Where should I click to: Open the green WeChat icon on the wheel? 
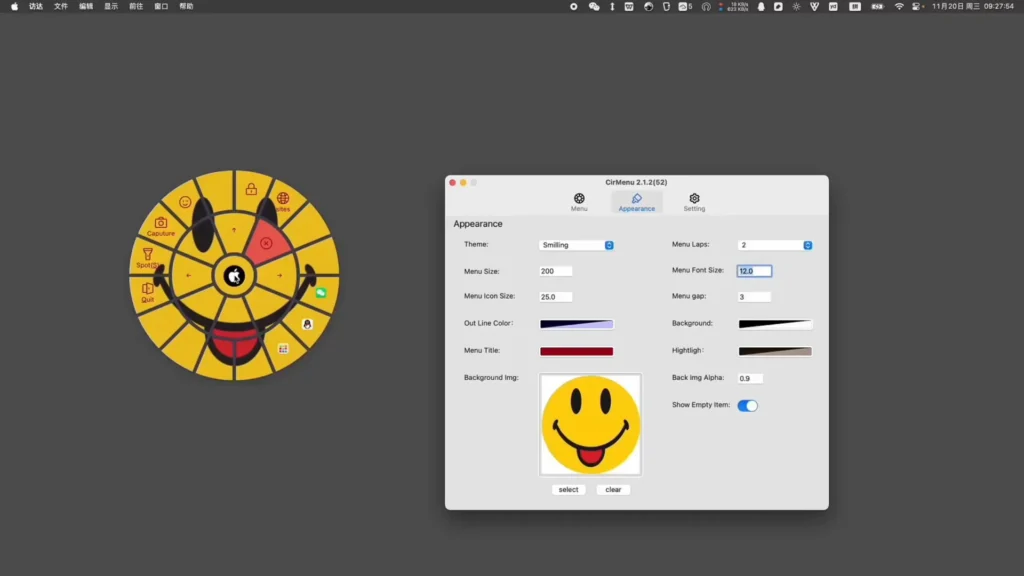322,293
